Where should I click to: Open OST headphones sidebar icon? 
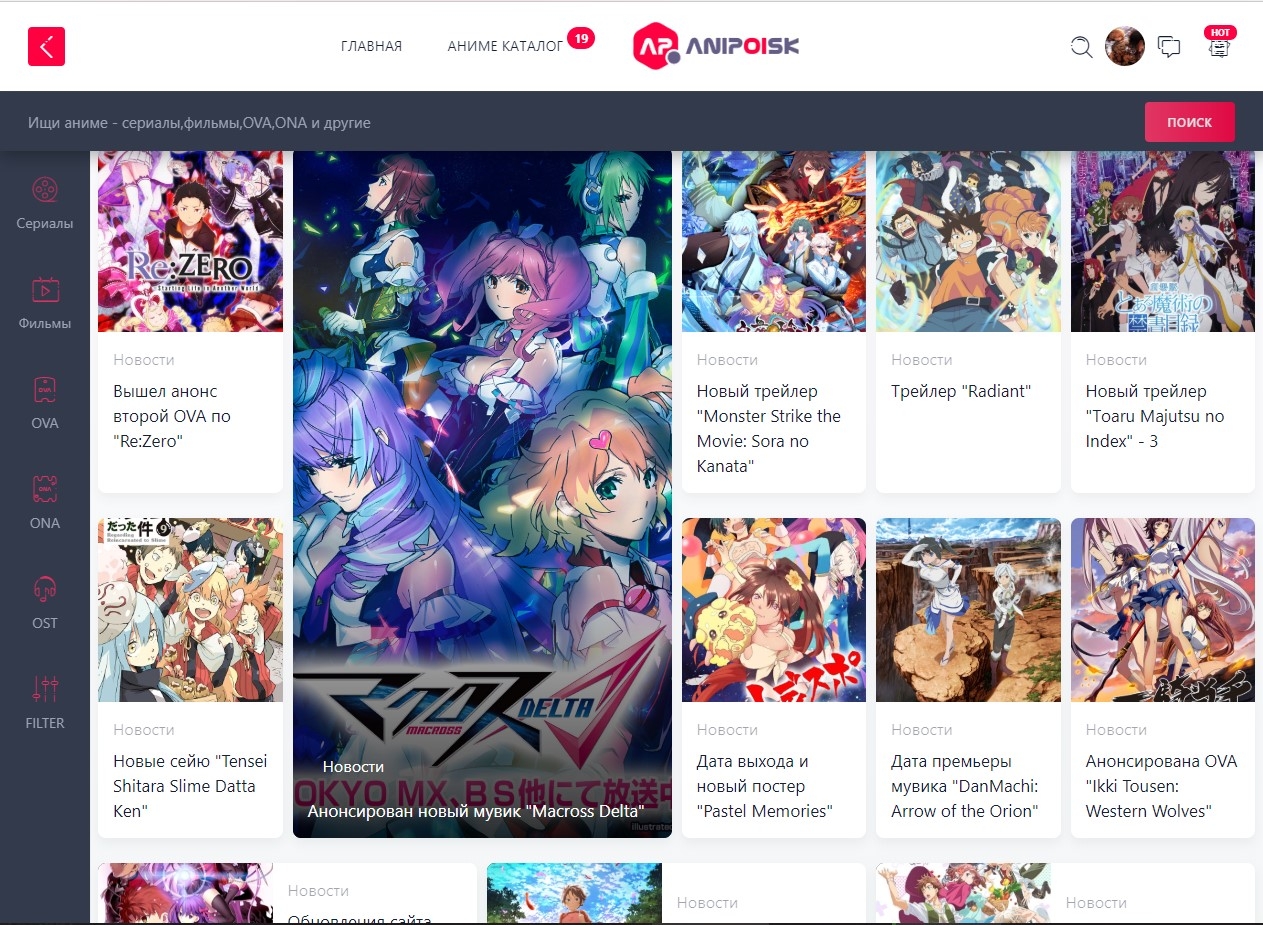pos(45,589)
